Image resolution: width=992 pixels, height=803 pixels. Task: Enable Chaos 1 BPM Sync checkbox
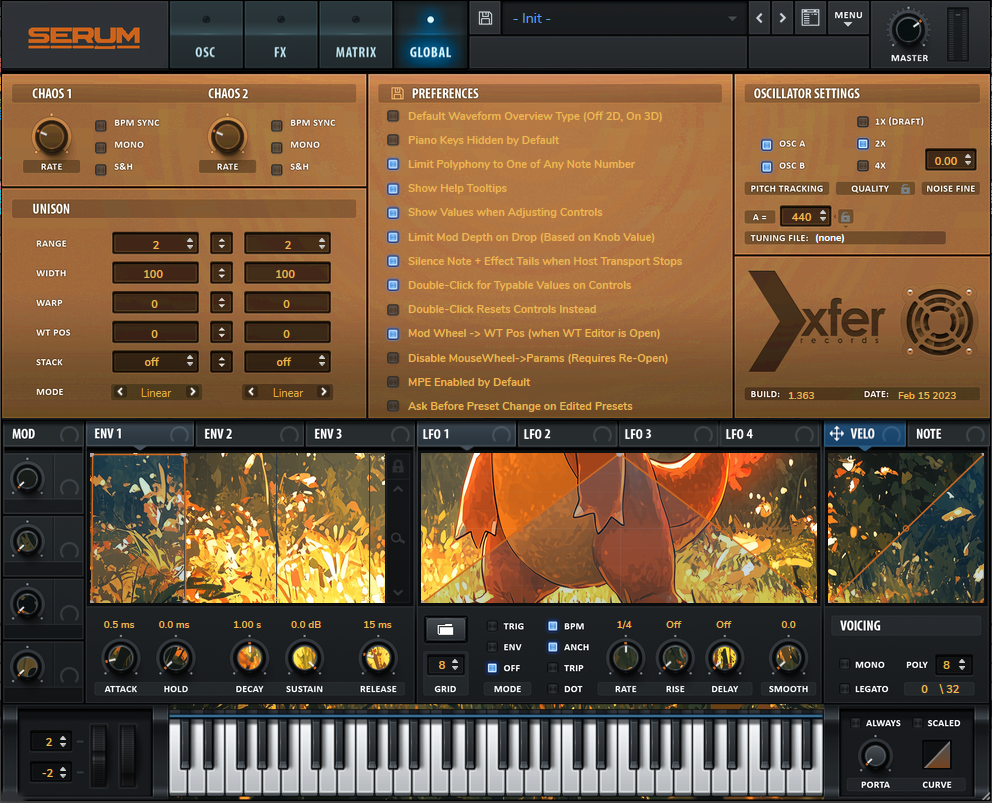click(101, 125)
